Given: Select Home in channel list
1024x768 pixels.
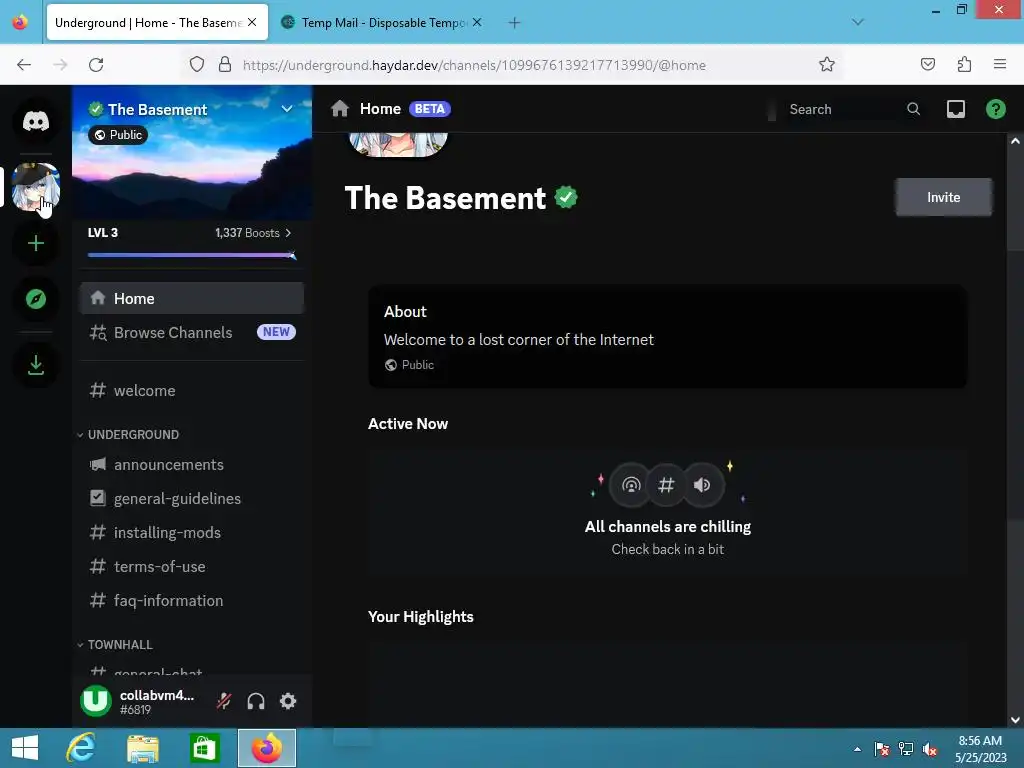Looking at the screenshot, I should pyautogui.click(x=191, y=298).
